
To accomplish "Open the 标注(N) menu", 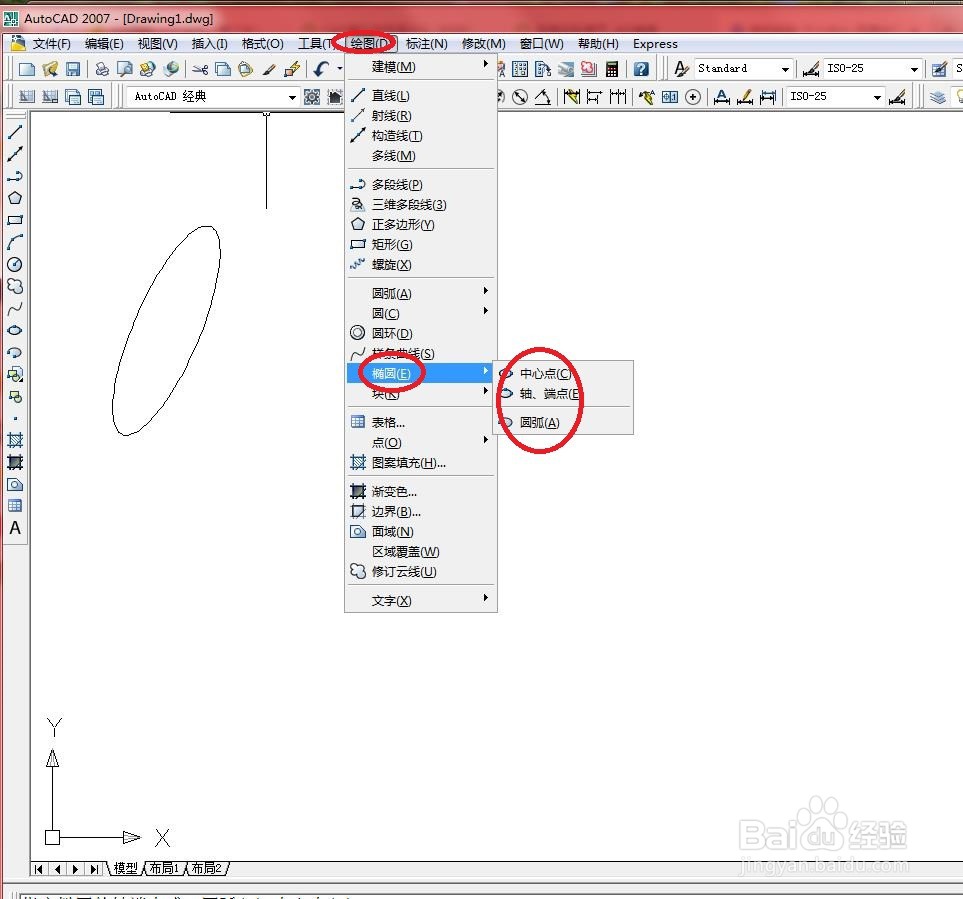I will pyautogui.click(x=426, y=44).
